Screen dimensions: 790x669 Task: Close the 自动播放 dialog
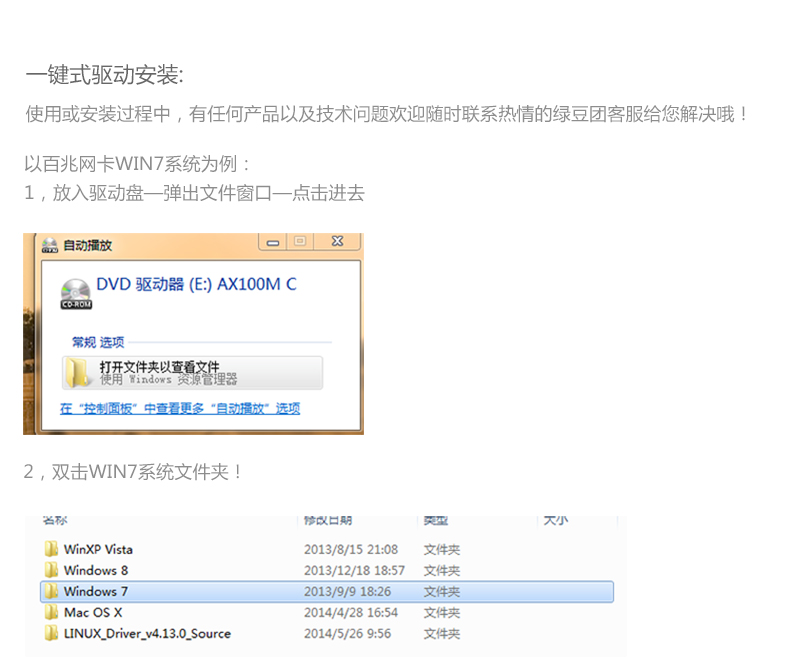point(337,242)
